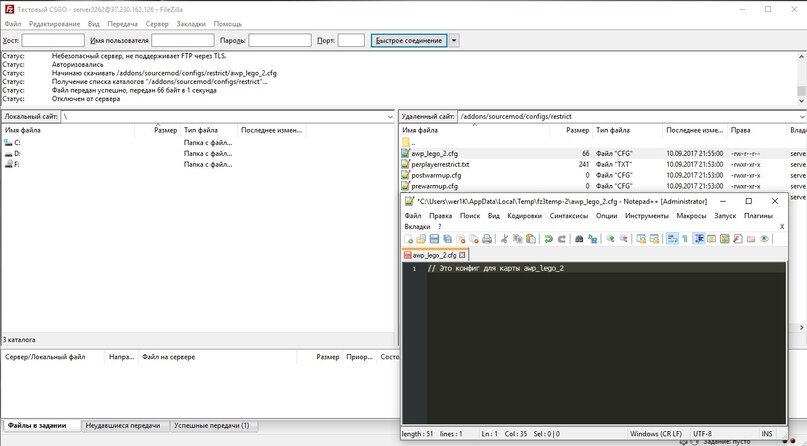Open Replace icon in Notepad++ toolbar
The image size is (807, 446).
pos(592,239)
